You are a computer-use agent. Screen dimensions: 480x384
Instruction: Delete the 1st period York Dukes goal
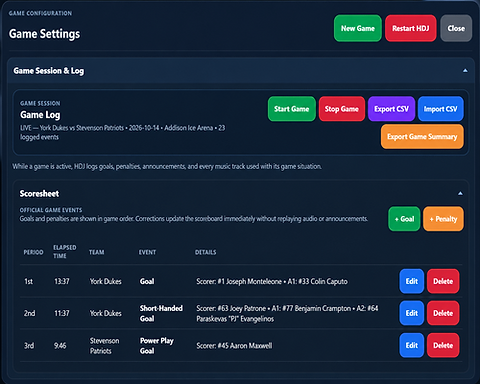point(443,281)
